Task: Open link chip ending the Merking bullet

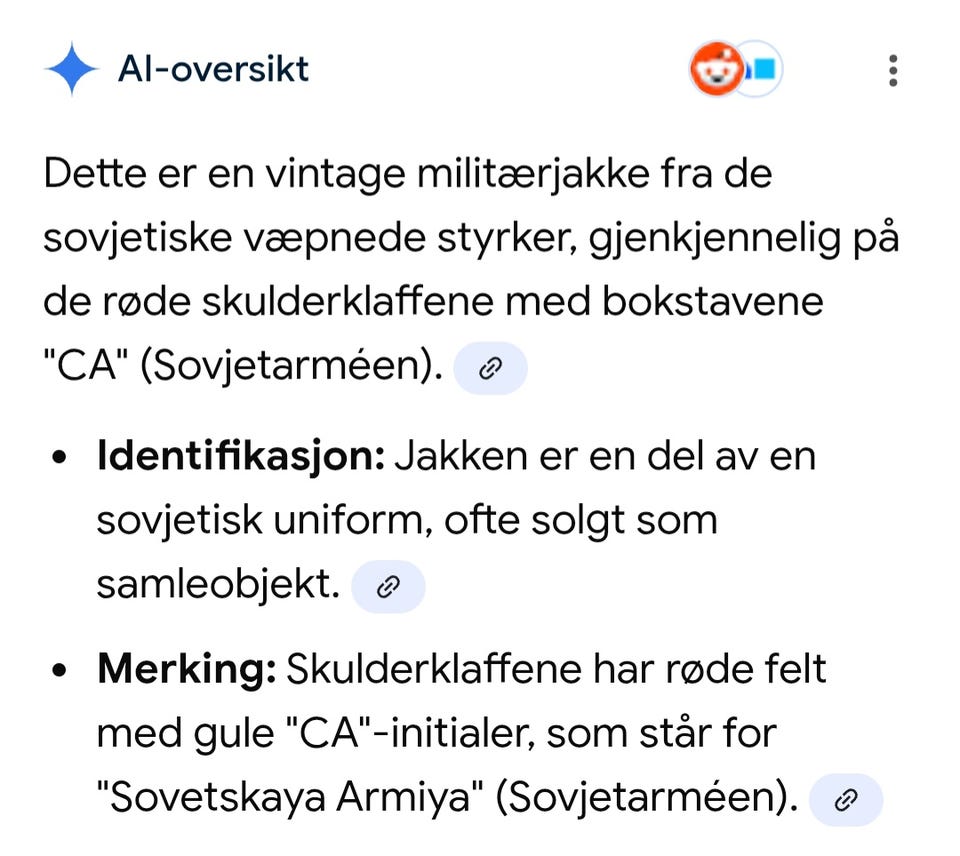Action: [846, 799]
